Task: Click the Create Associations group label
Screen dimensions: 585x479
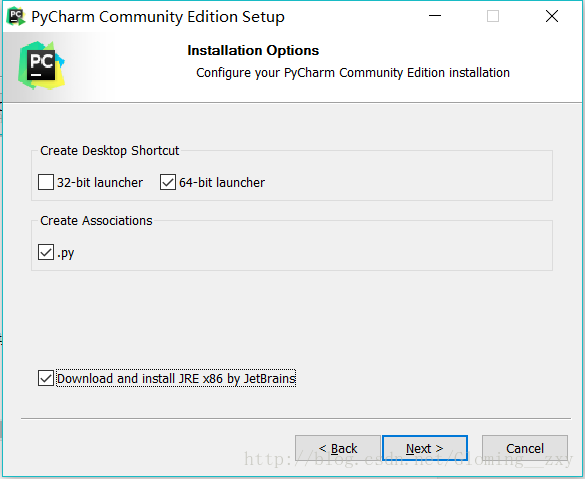Action: click(x=96, y=221)
